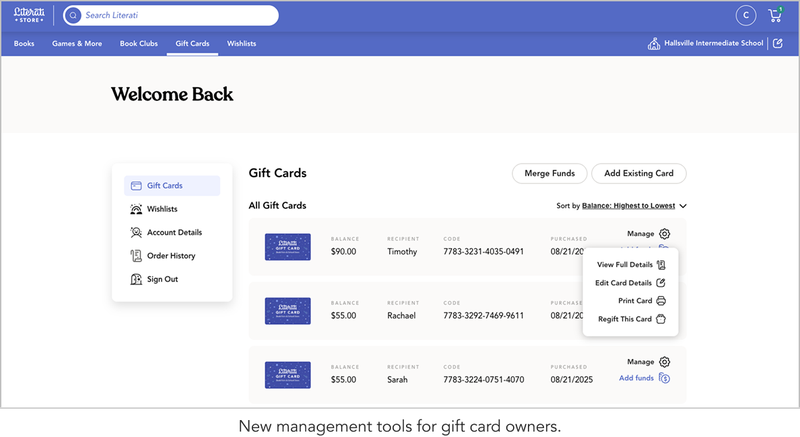Screen dimensions: 800x437
Task: Open Account Details in the sidebar
Action: pos(172,233)
